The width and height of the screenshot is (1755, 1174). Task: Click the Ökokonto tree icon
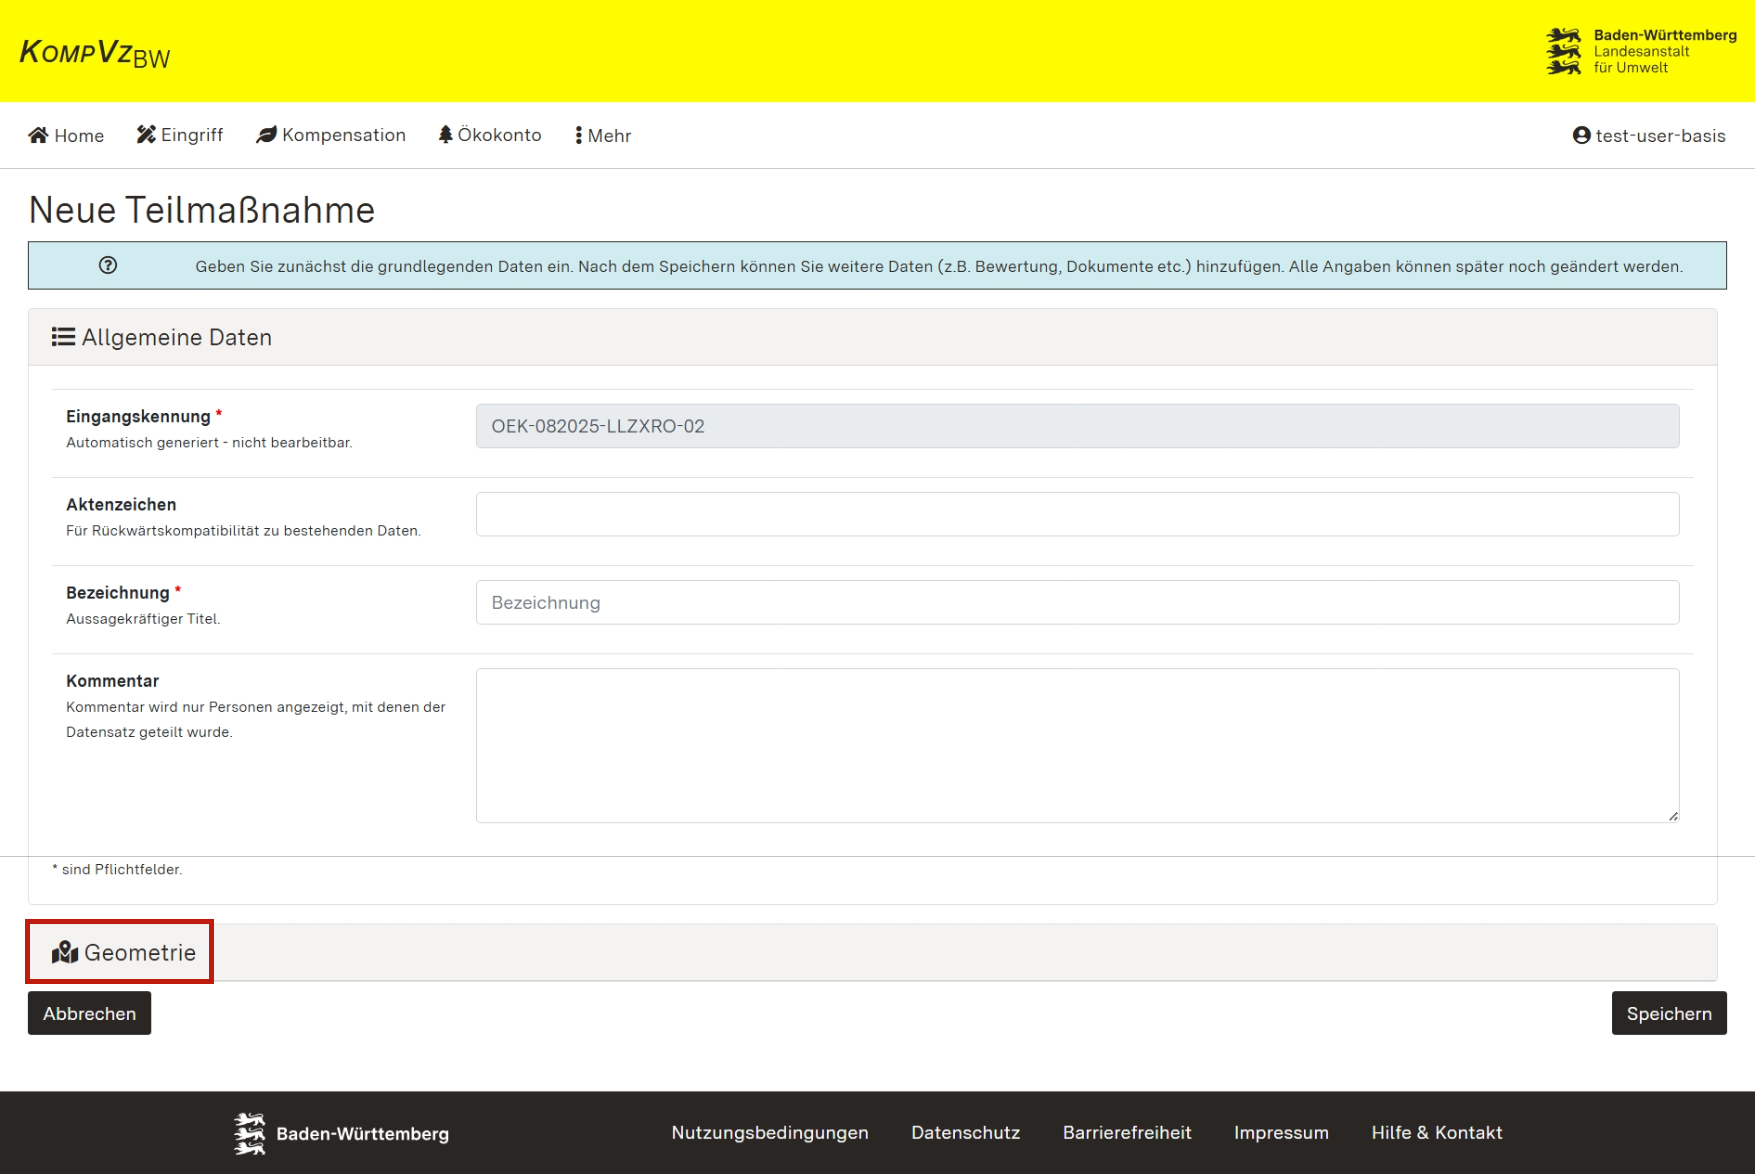pos(445,135)
